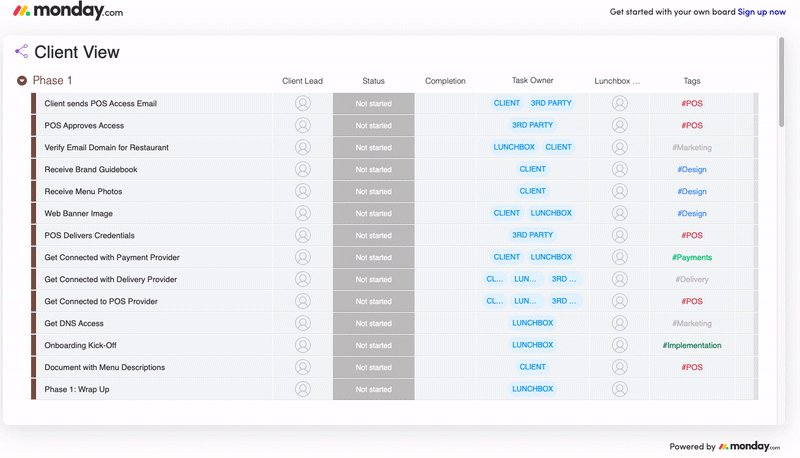
Task: Click CLIENT owner tag for Receive Menu Photos
Action: (x=532, y=191)
